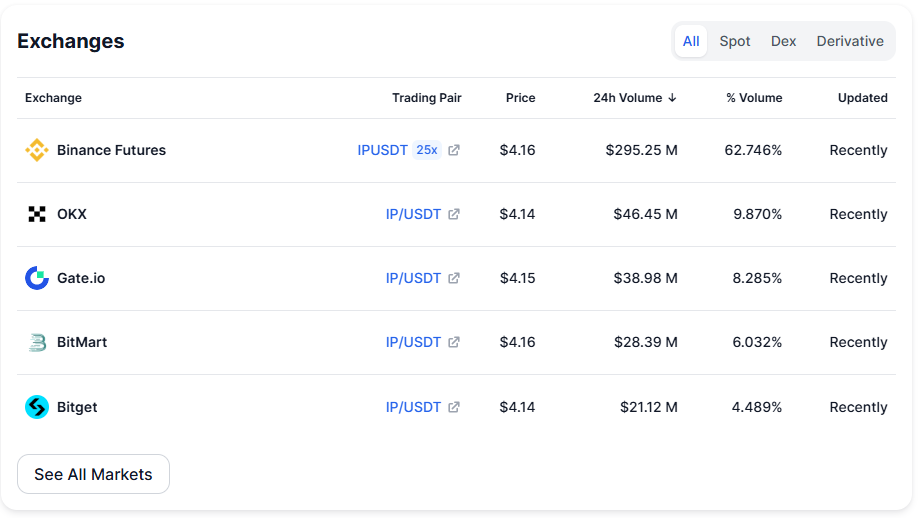
Task: Click the Bitget logo icon
Action: point(36,407)
